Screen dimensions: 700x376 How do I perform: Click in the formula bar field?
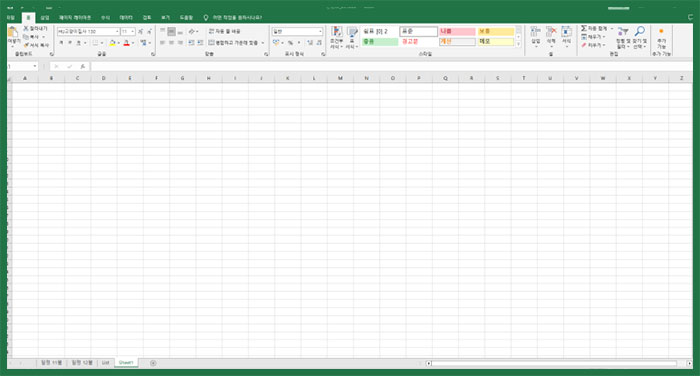tap(392, 67)
